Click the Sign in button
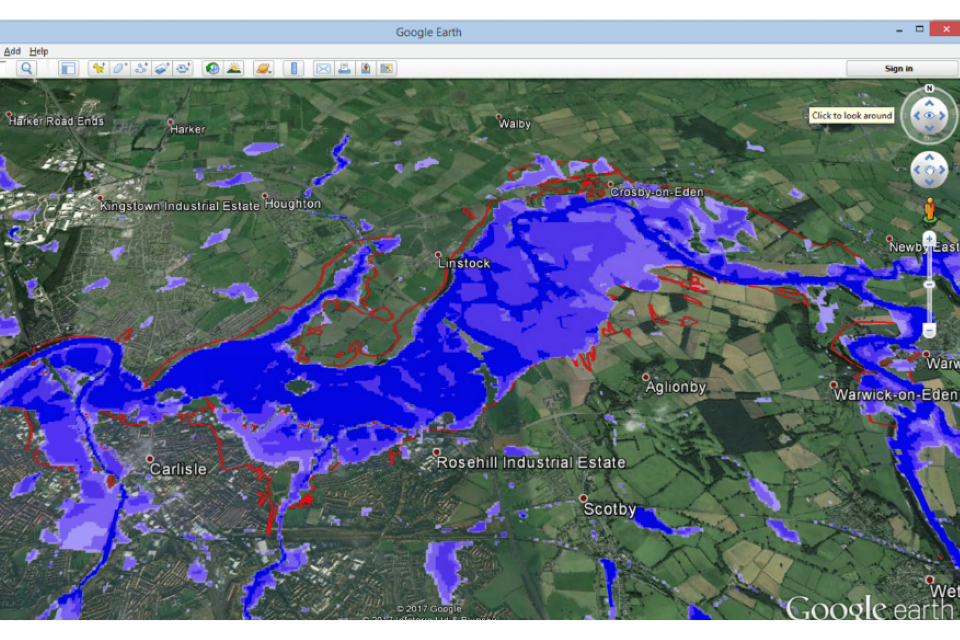The image size is (960, 640). coord(898,68)
